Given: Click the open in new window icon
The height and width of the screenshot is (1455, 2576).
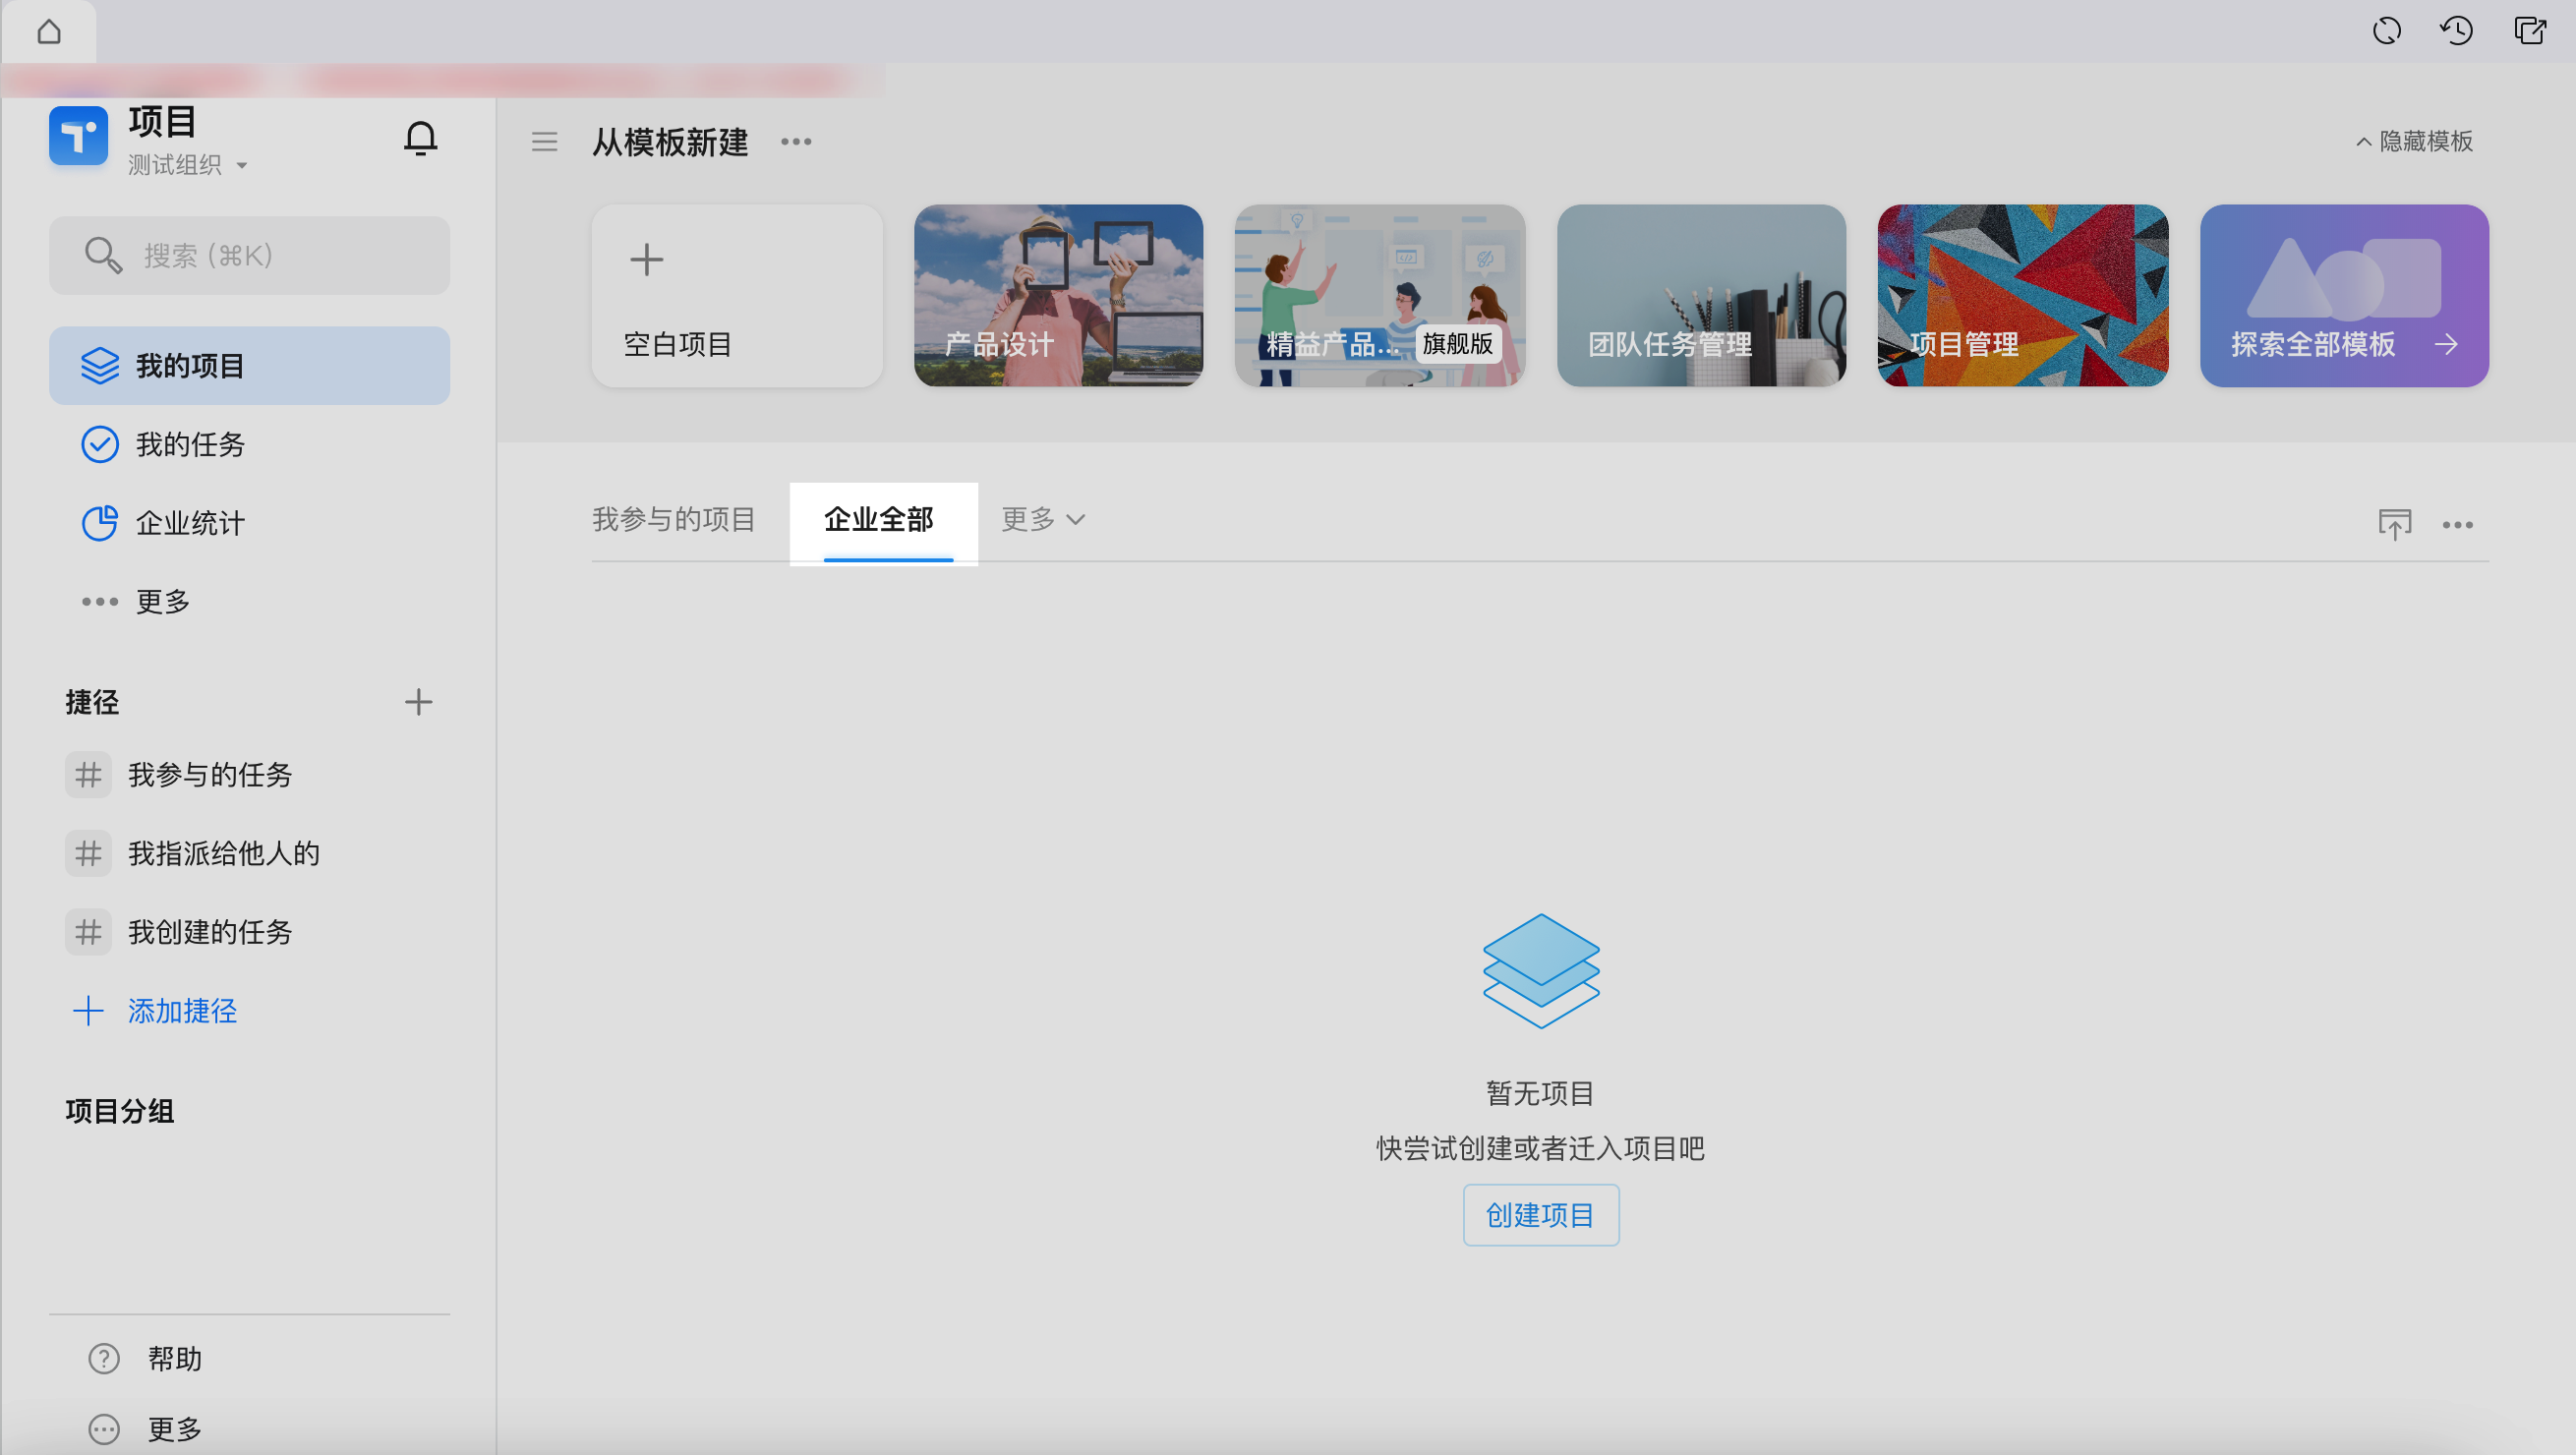Looking at the screenshot, I should pyautogui.click(x=2530, y=31).
